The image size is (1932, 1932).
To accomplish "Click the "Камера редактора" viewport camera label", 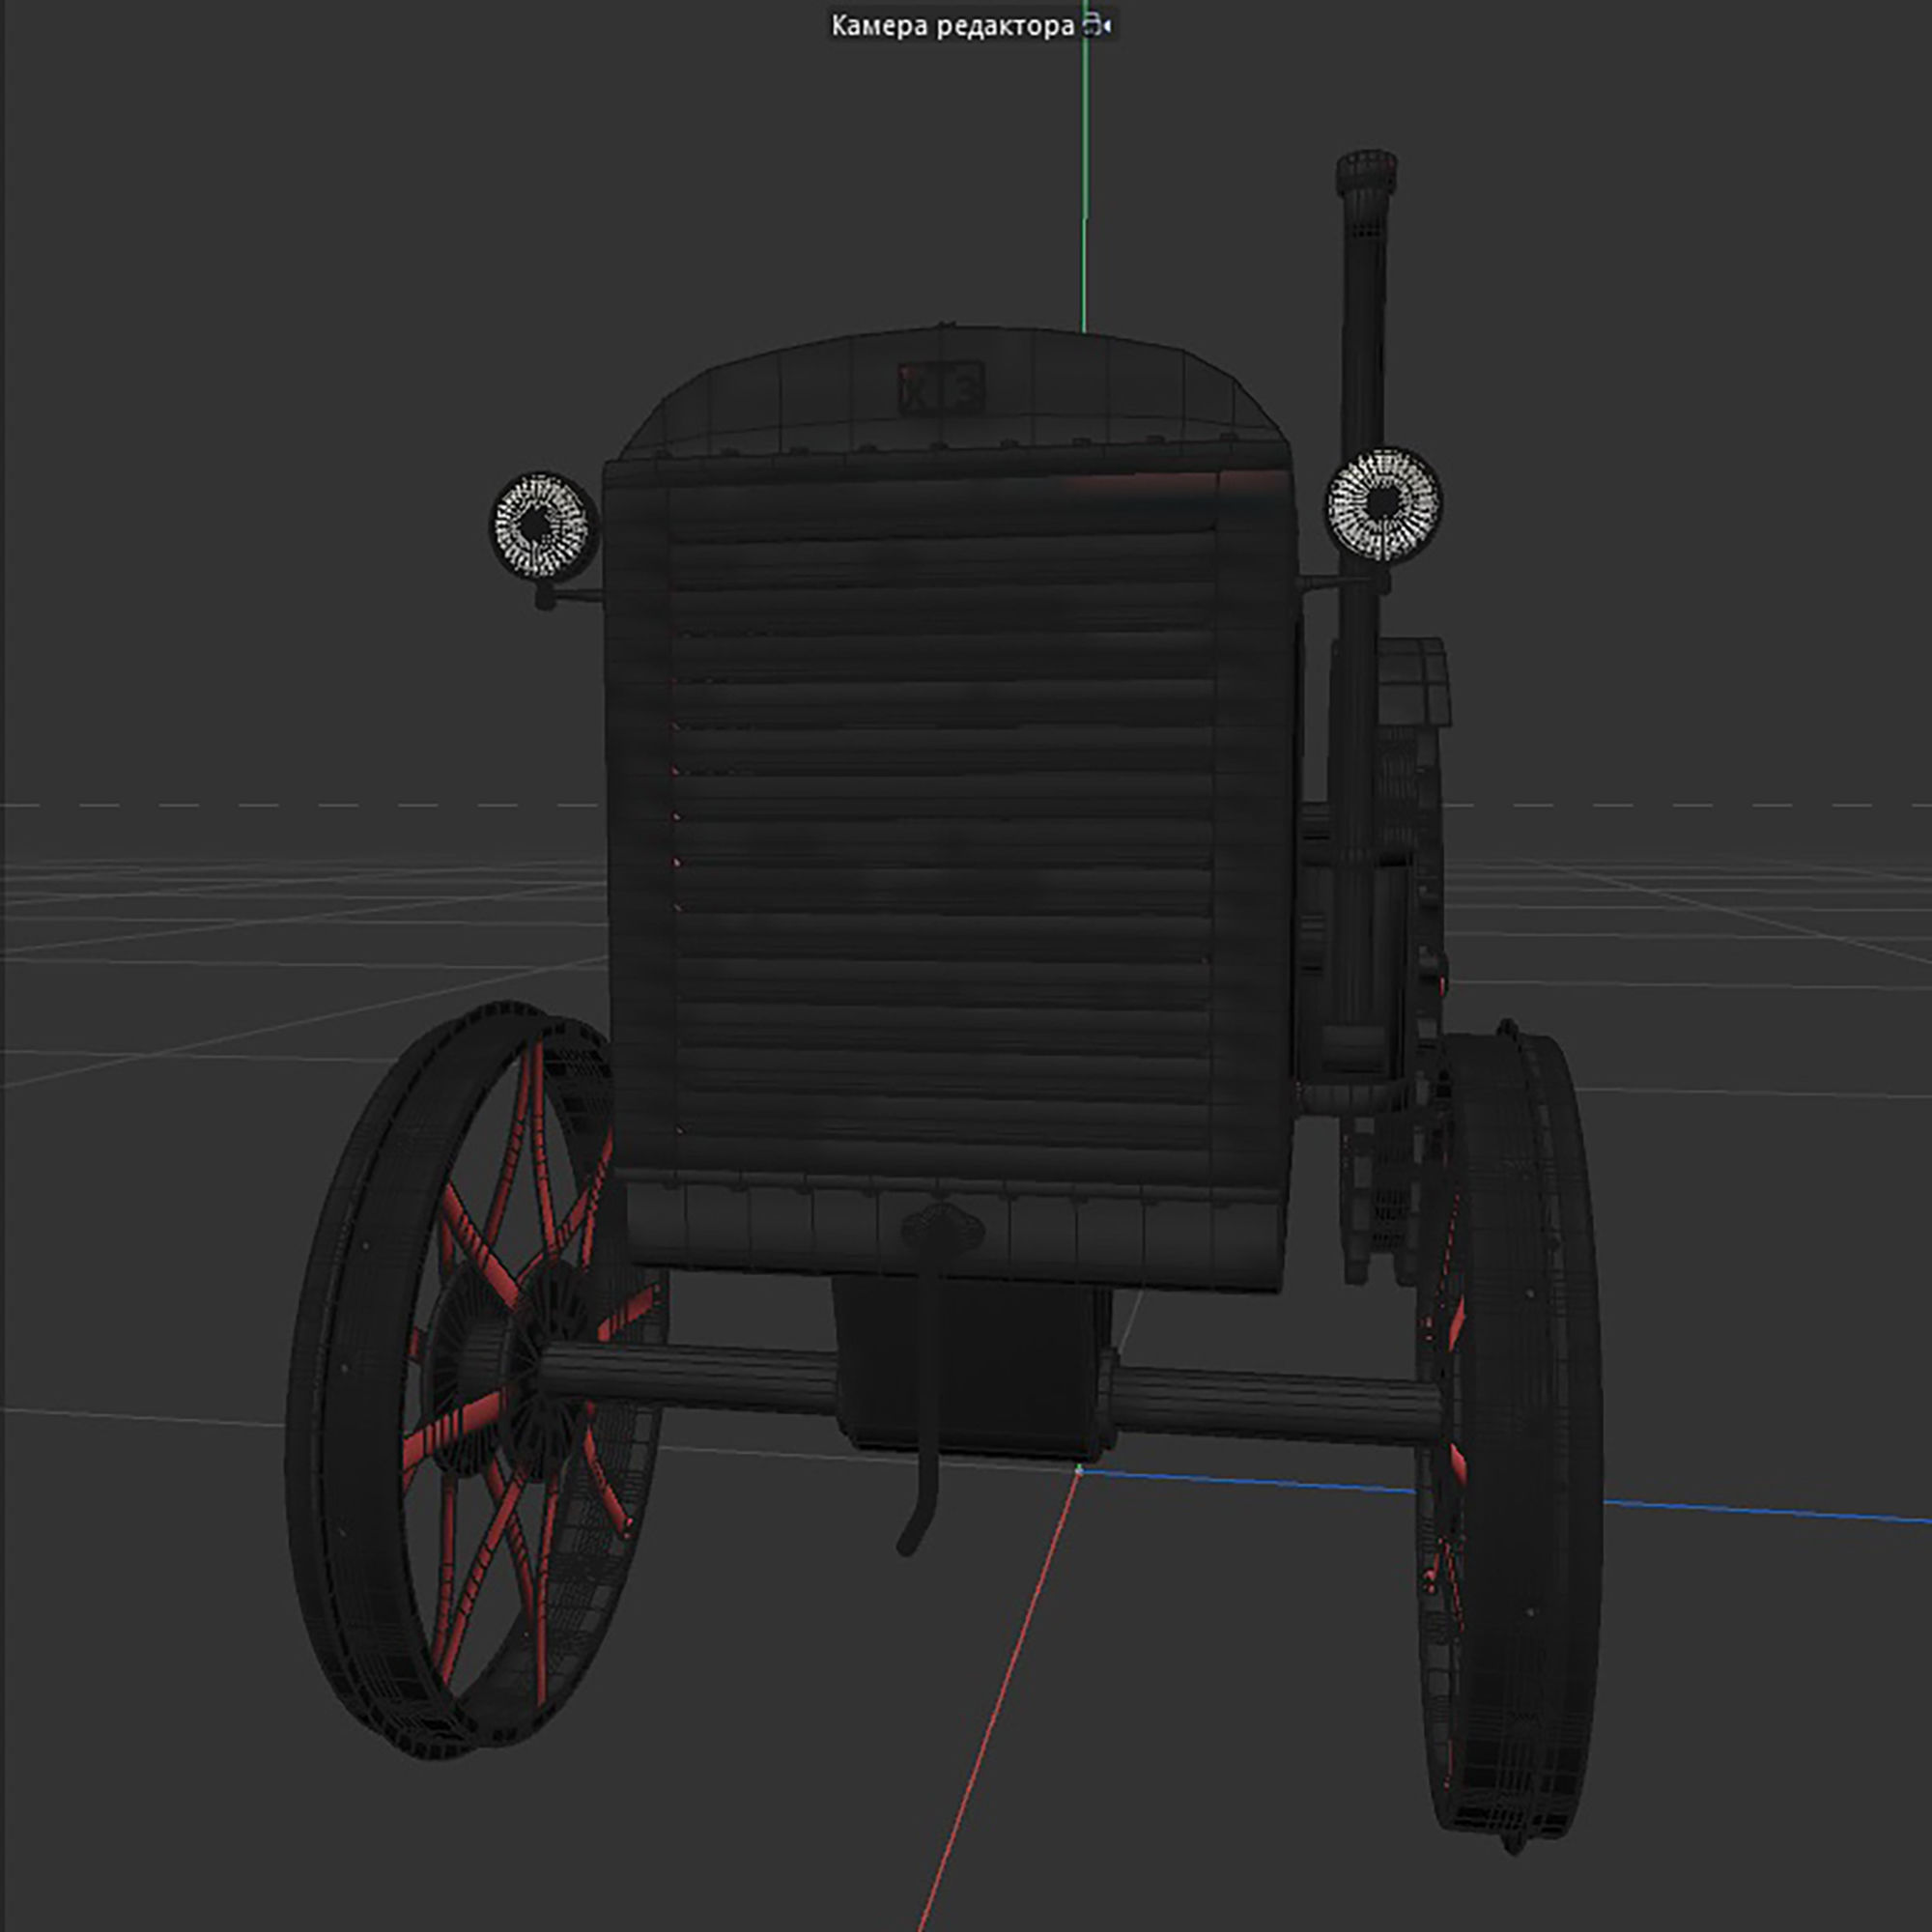I will pyautogui.click(x=952, y=26).
